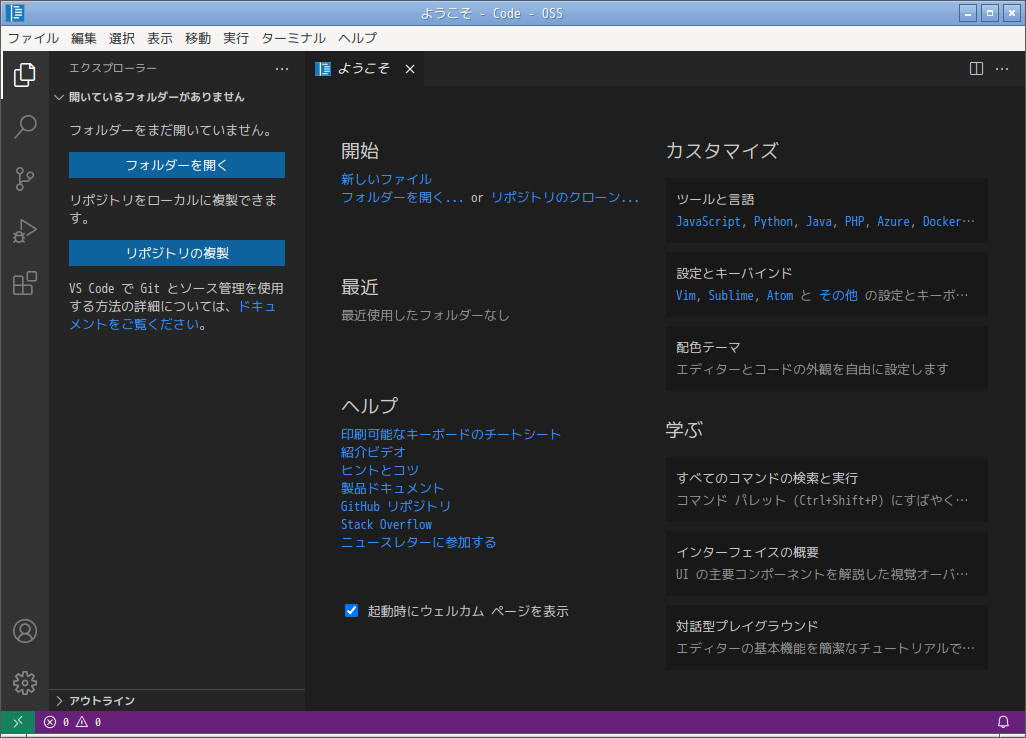Image resolution: width=1026 pixels, height=738 pixels.
Task: Open the ヘルプ menu
Action: pos(357,38)
